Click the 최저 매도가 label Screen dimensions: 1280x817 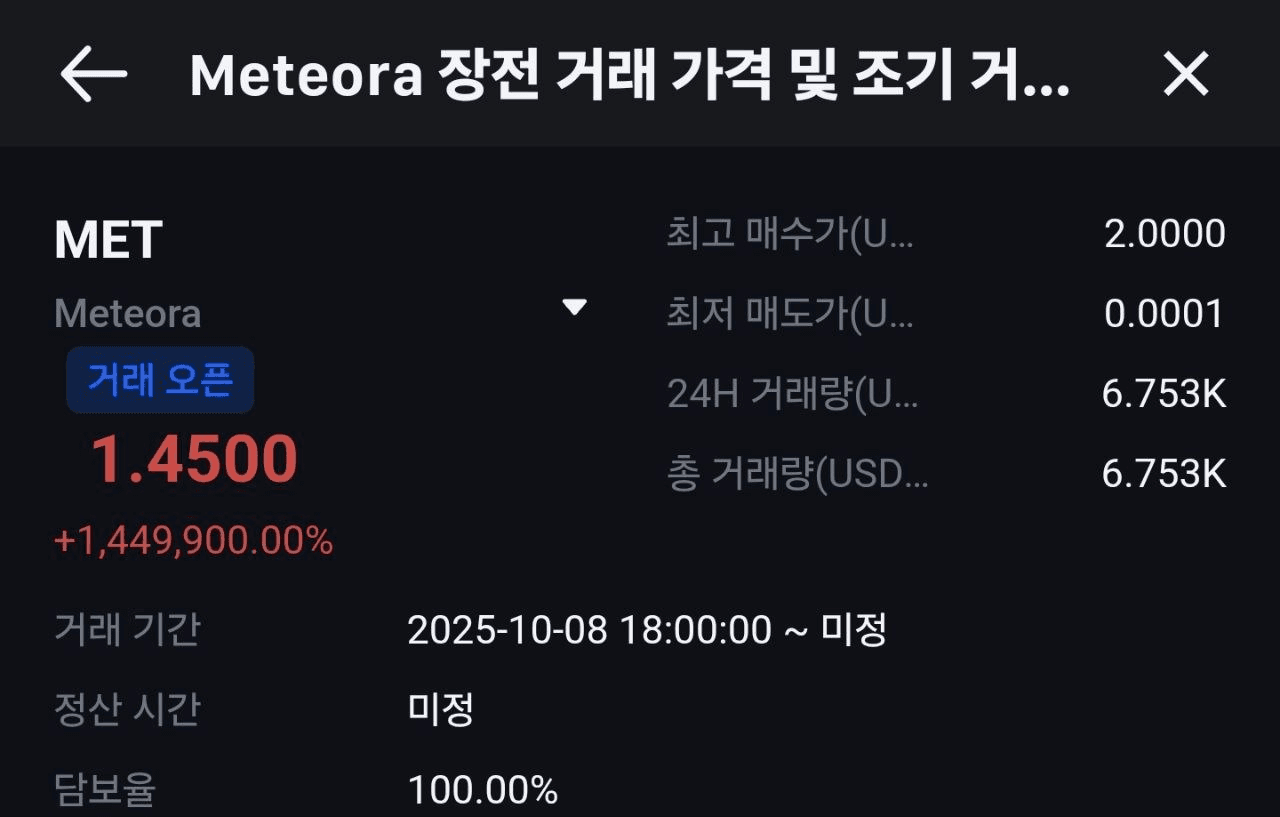coord(790,314)
